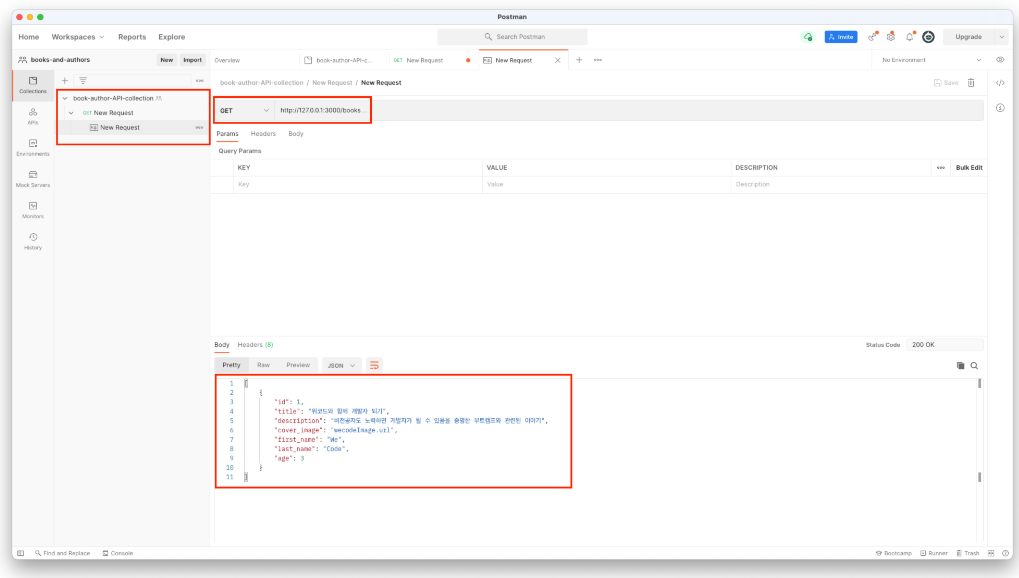Search within the response body
The image size is (1019, 578).
click(974, 365)
